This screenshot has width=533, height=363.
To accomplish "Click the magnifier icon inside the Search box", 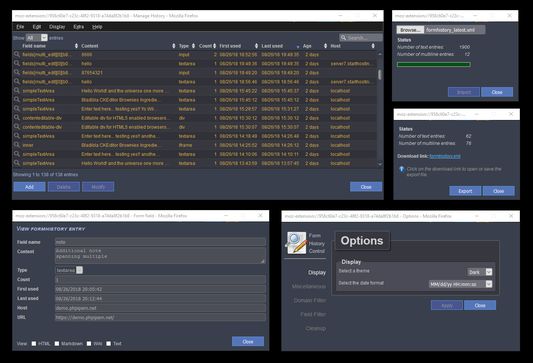I will click(343, 38).
